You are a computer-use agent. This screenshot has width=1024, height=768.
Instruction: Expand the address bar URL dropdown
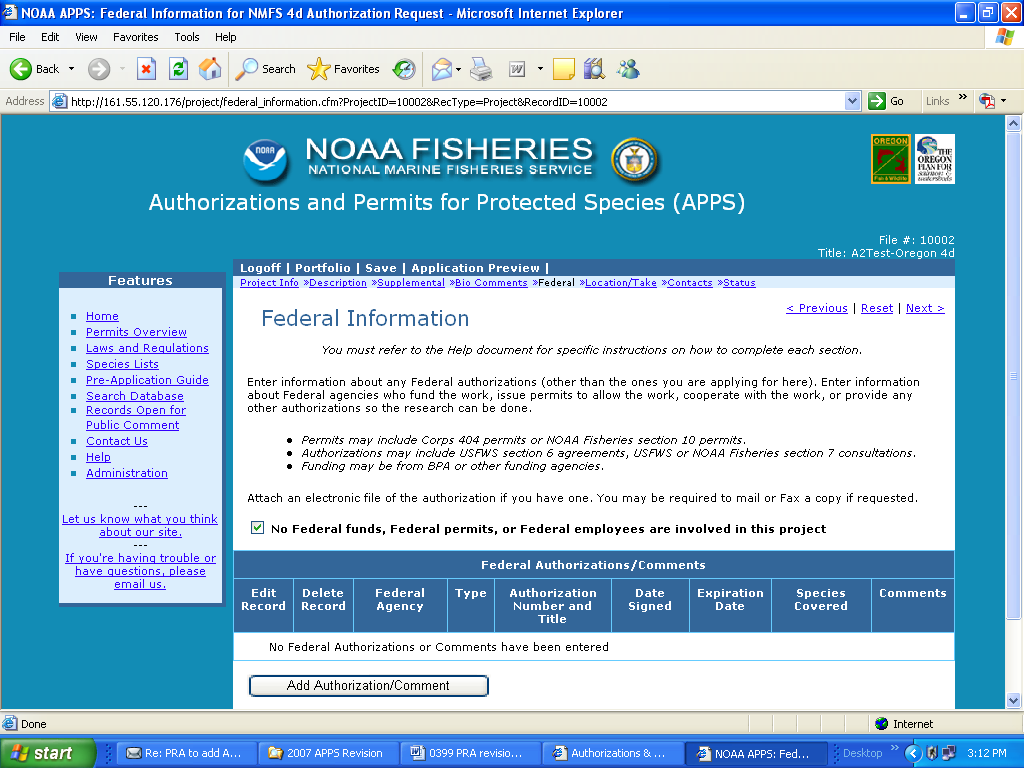(852, 101)
